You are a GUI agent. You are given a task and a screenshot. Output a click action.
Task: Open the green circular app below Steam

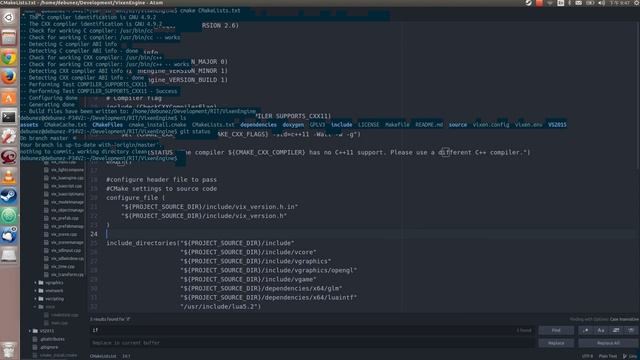click(x=9, y=216)
